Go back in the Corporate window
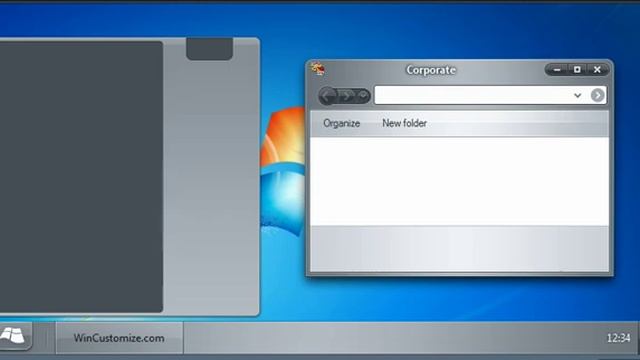The height and width of the screenshot is (360, 640). pyautogui.click(x=328, y=96)
